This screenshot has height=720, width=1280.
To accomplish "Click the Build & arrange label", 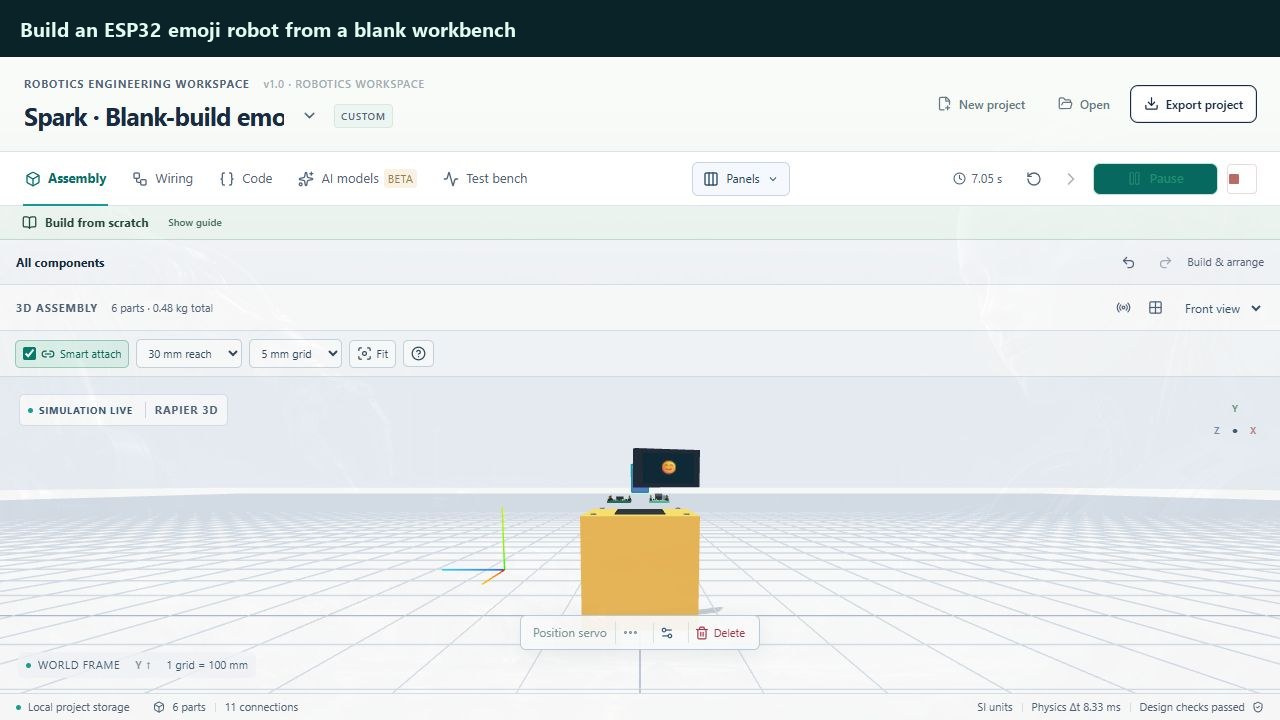I will coord(1225,262).
